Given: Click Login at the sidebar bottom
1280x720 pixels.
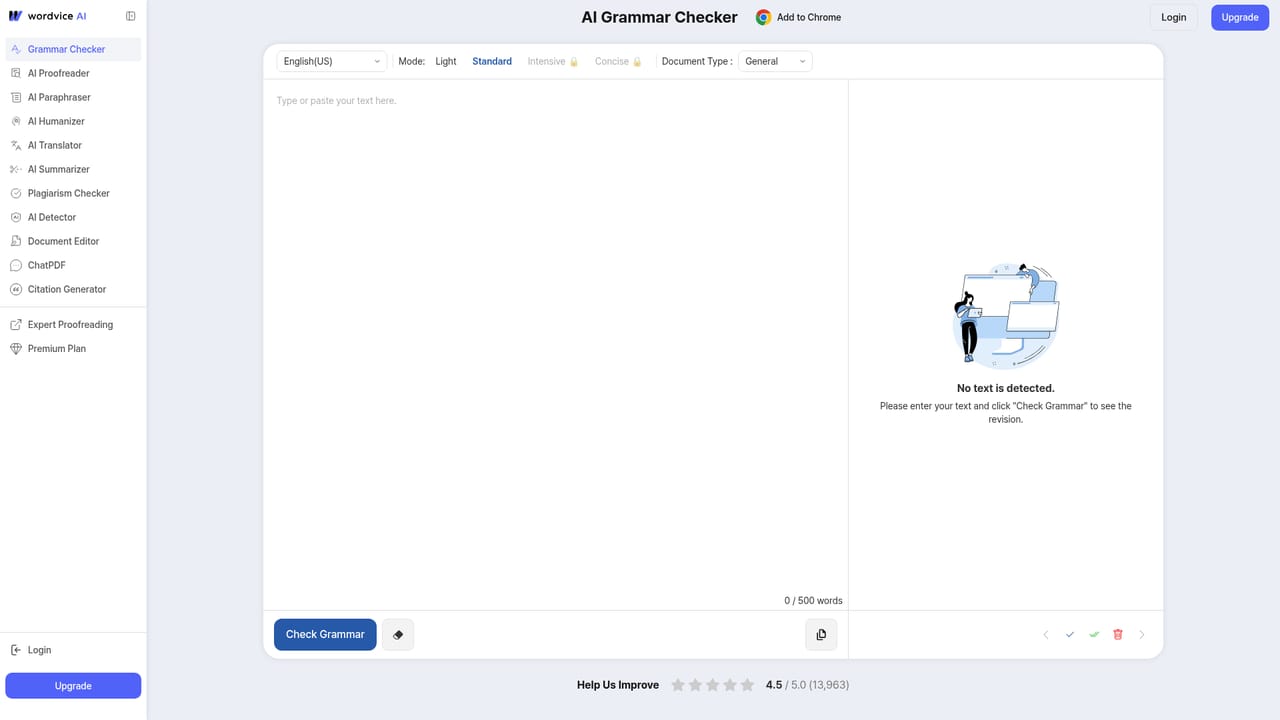Looking at the screenshot, I should click(x=73, y=650).
